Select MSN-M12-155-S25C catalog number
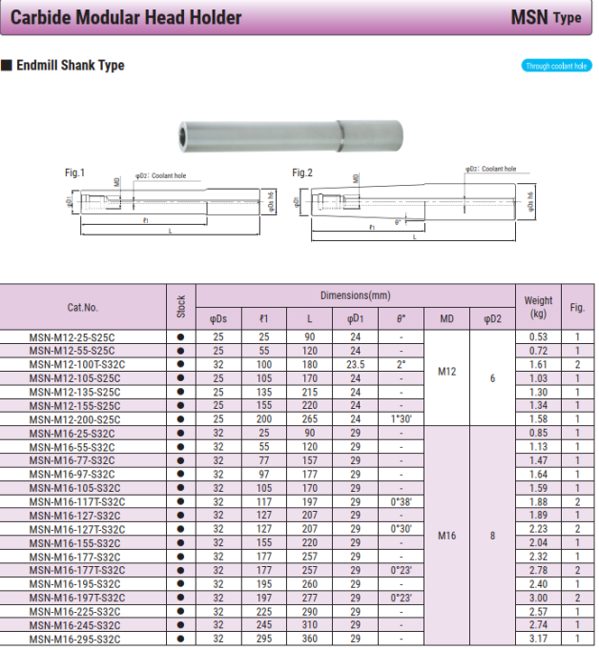The image size is (599, 650). pyautogui.click(x=75, y=406)
